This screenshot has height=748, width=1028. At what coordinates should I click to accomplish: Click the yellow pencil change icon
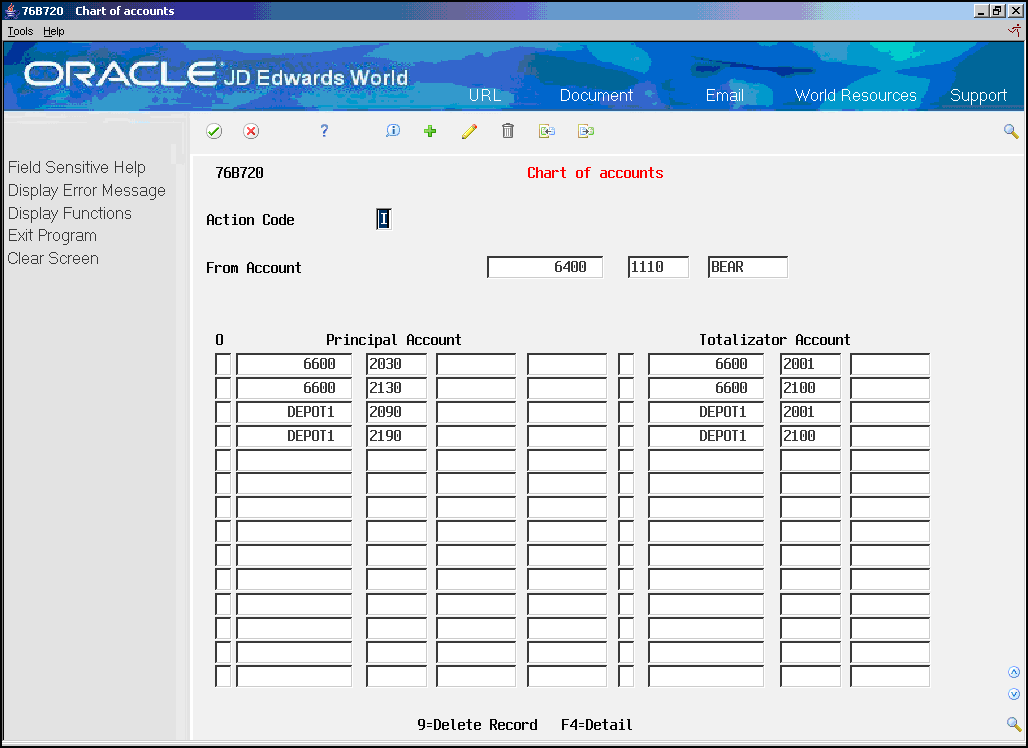pos(469,131)
